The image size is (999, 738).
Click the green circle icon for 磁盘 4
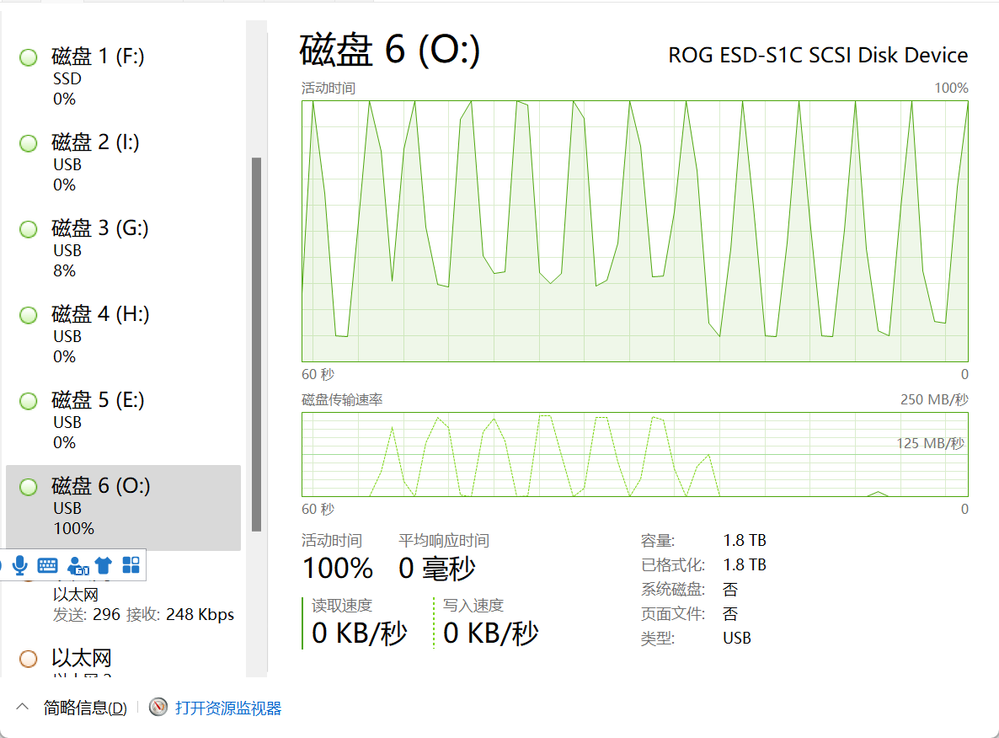click(x=28, y=315)
